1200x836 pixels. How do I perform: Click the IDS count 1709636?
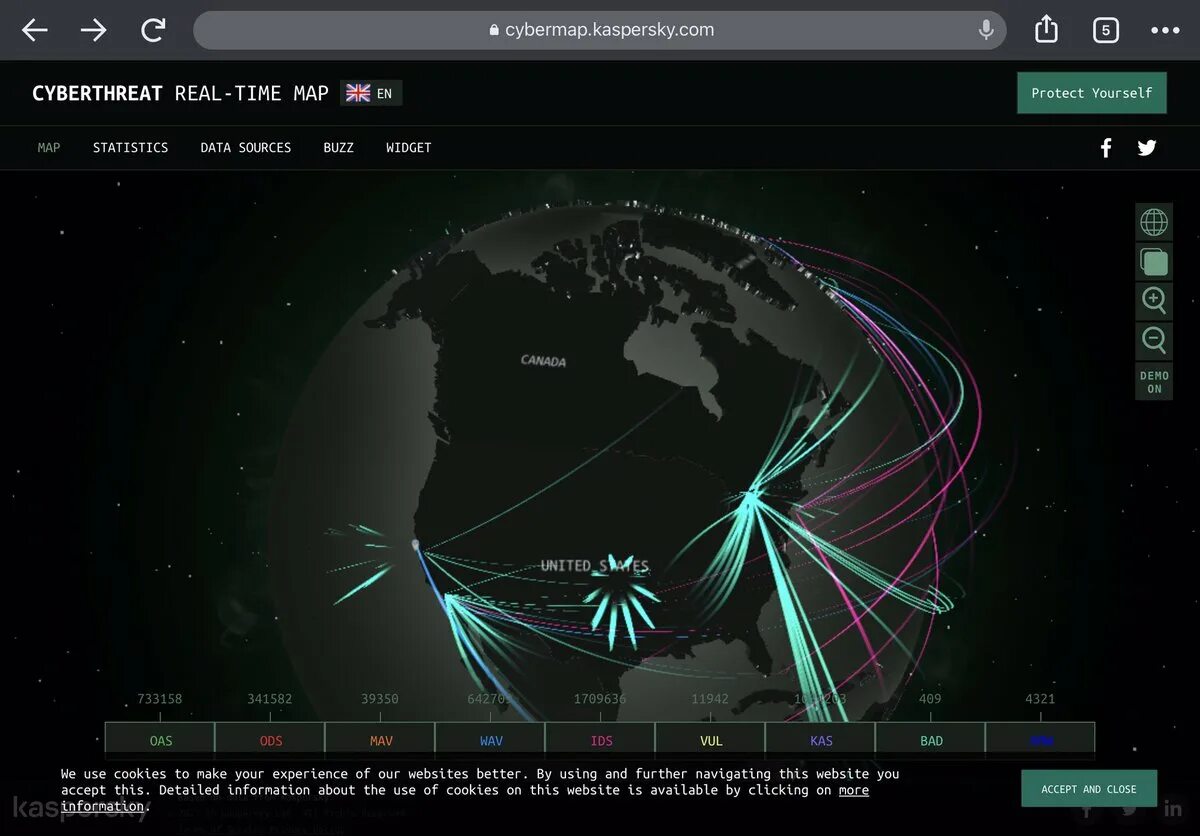[x=600, y=699]
